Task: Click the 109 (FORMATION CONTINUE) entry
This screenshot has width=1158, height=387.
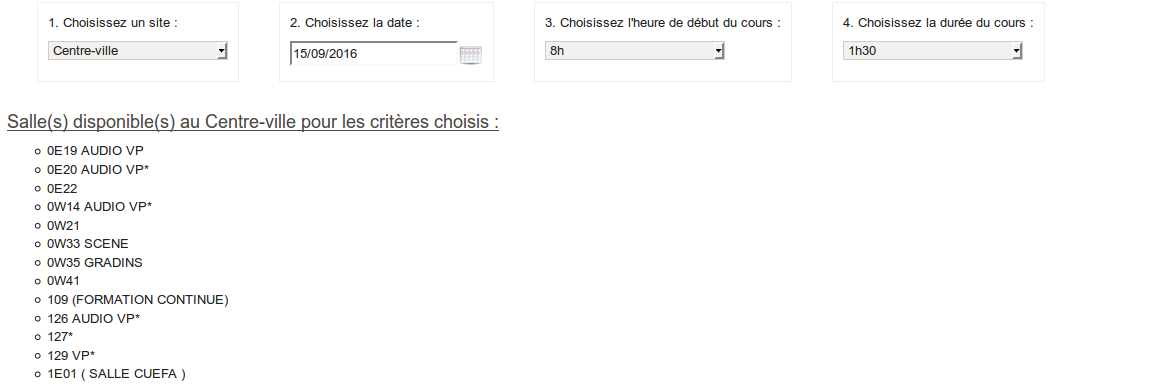Action: coord(138,300)
